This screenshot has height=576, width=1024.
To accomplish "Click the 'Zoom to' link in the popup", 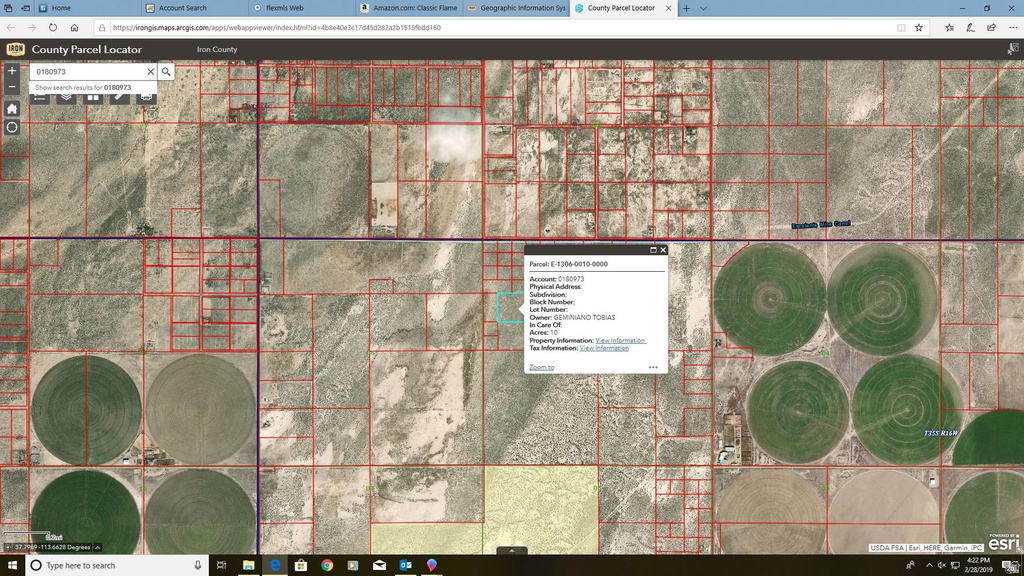I will [541, 367].
